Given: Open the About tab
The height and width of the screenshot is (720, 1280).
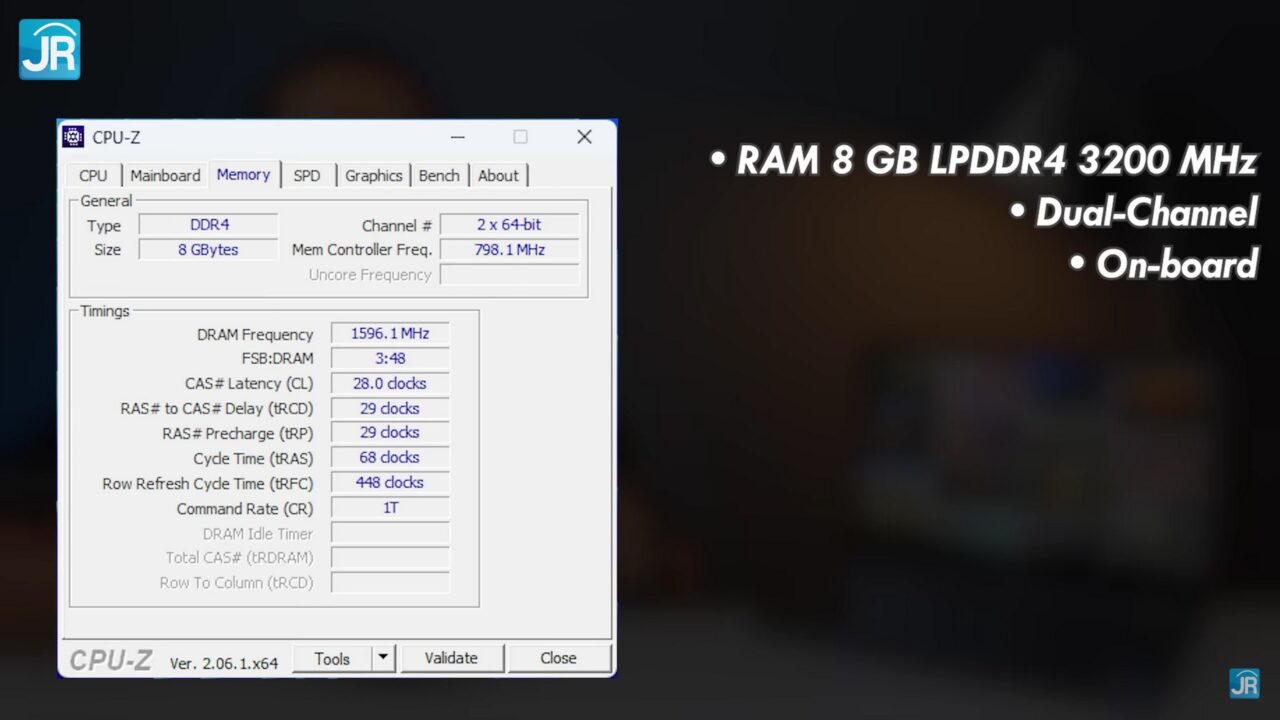Looking at the screenshot, I should click(x=498, y=176).
